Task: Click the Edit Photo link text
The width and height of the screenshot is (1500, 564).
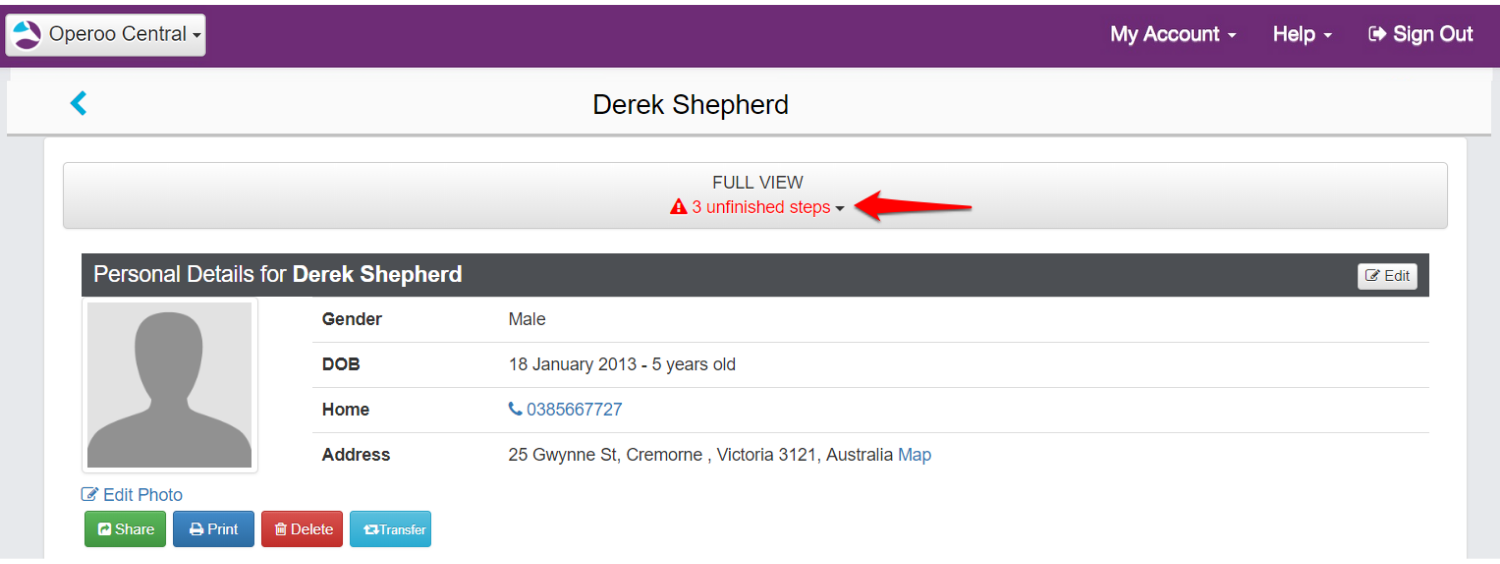Action: click(142, 495)
